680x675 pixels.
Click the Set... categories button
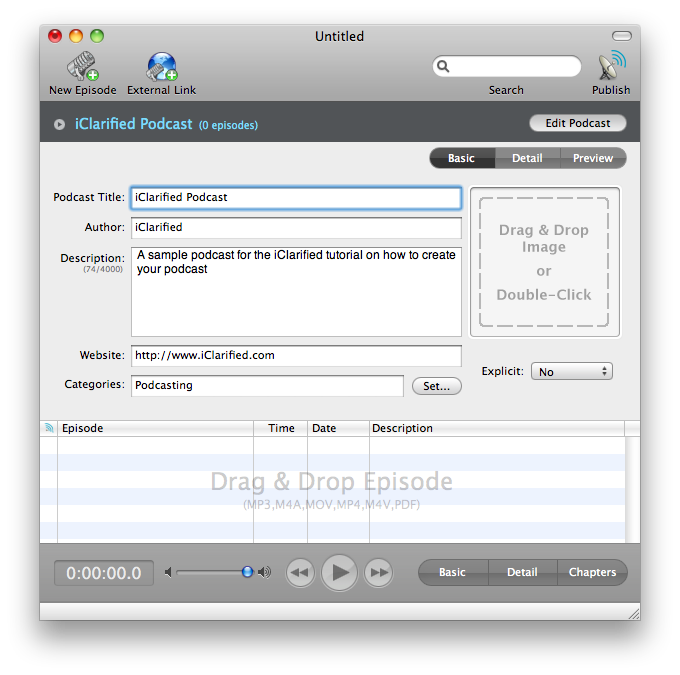(437, 386)
